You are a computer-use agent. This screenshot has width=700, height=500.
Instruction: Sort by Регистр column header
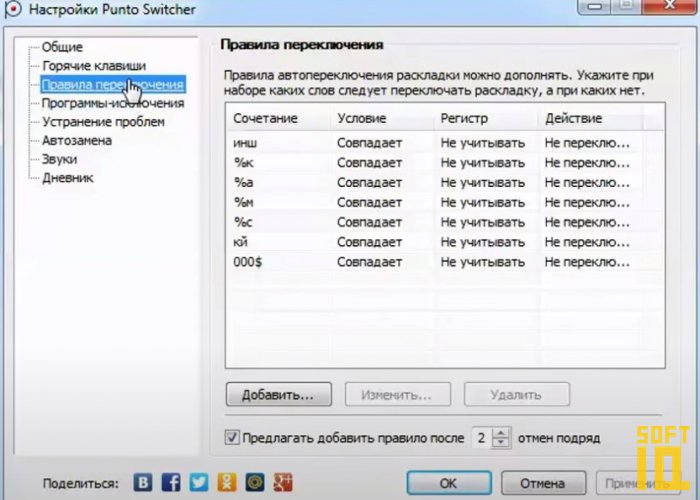pos(486,118)
